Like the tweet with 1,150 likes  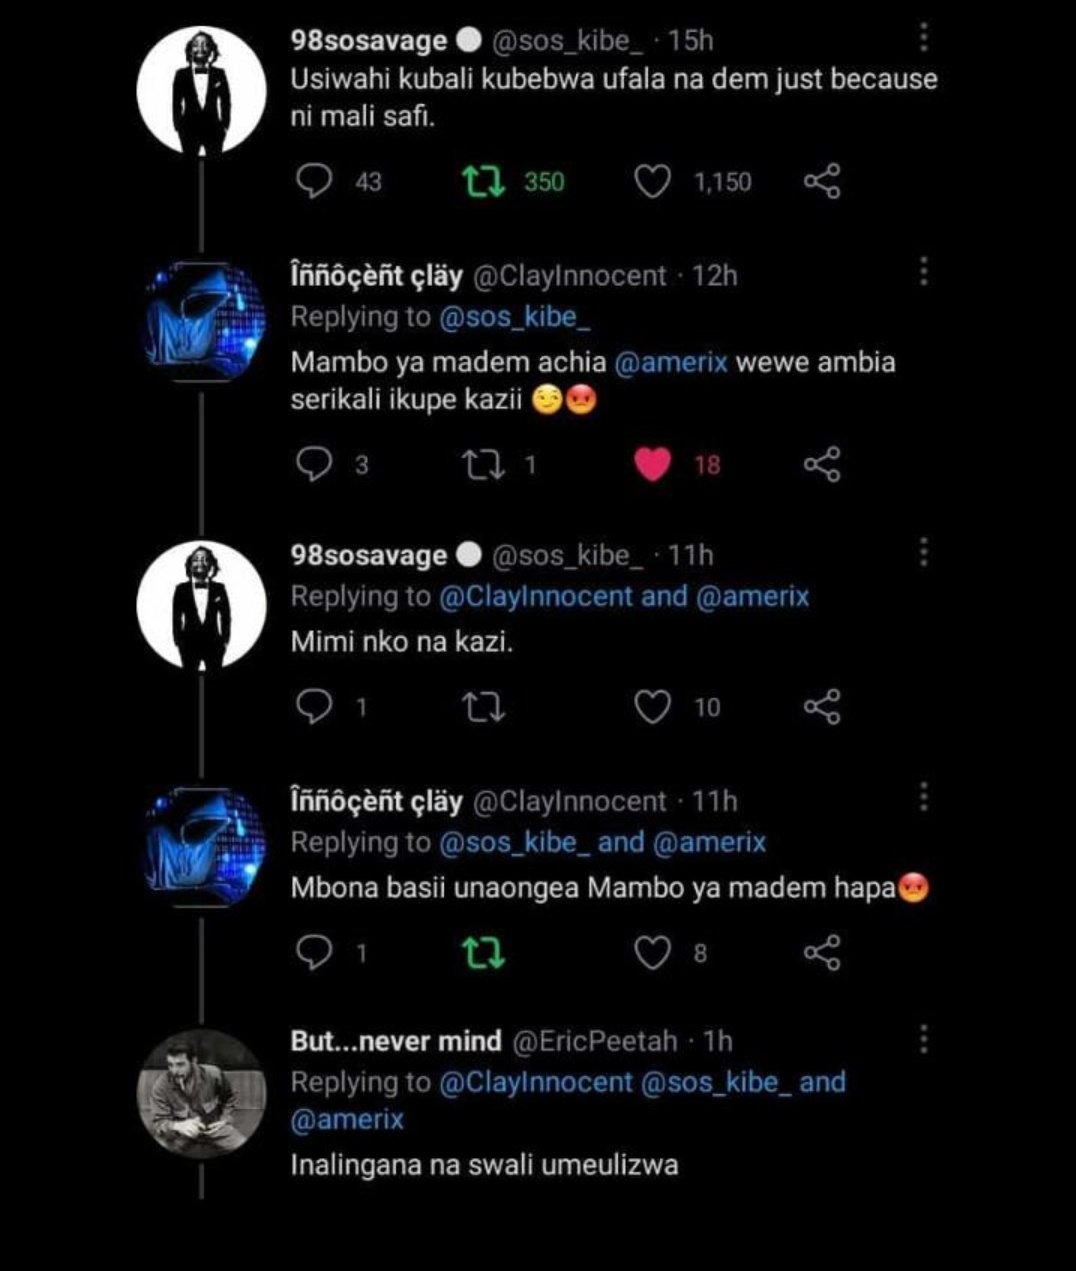coord(653,182)
